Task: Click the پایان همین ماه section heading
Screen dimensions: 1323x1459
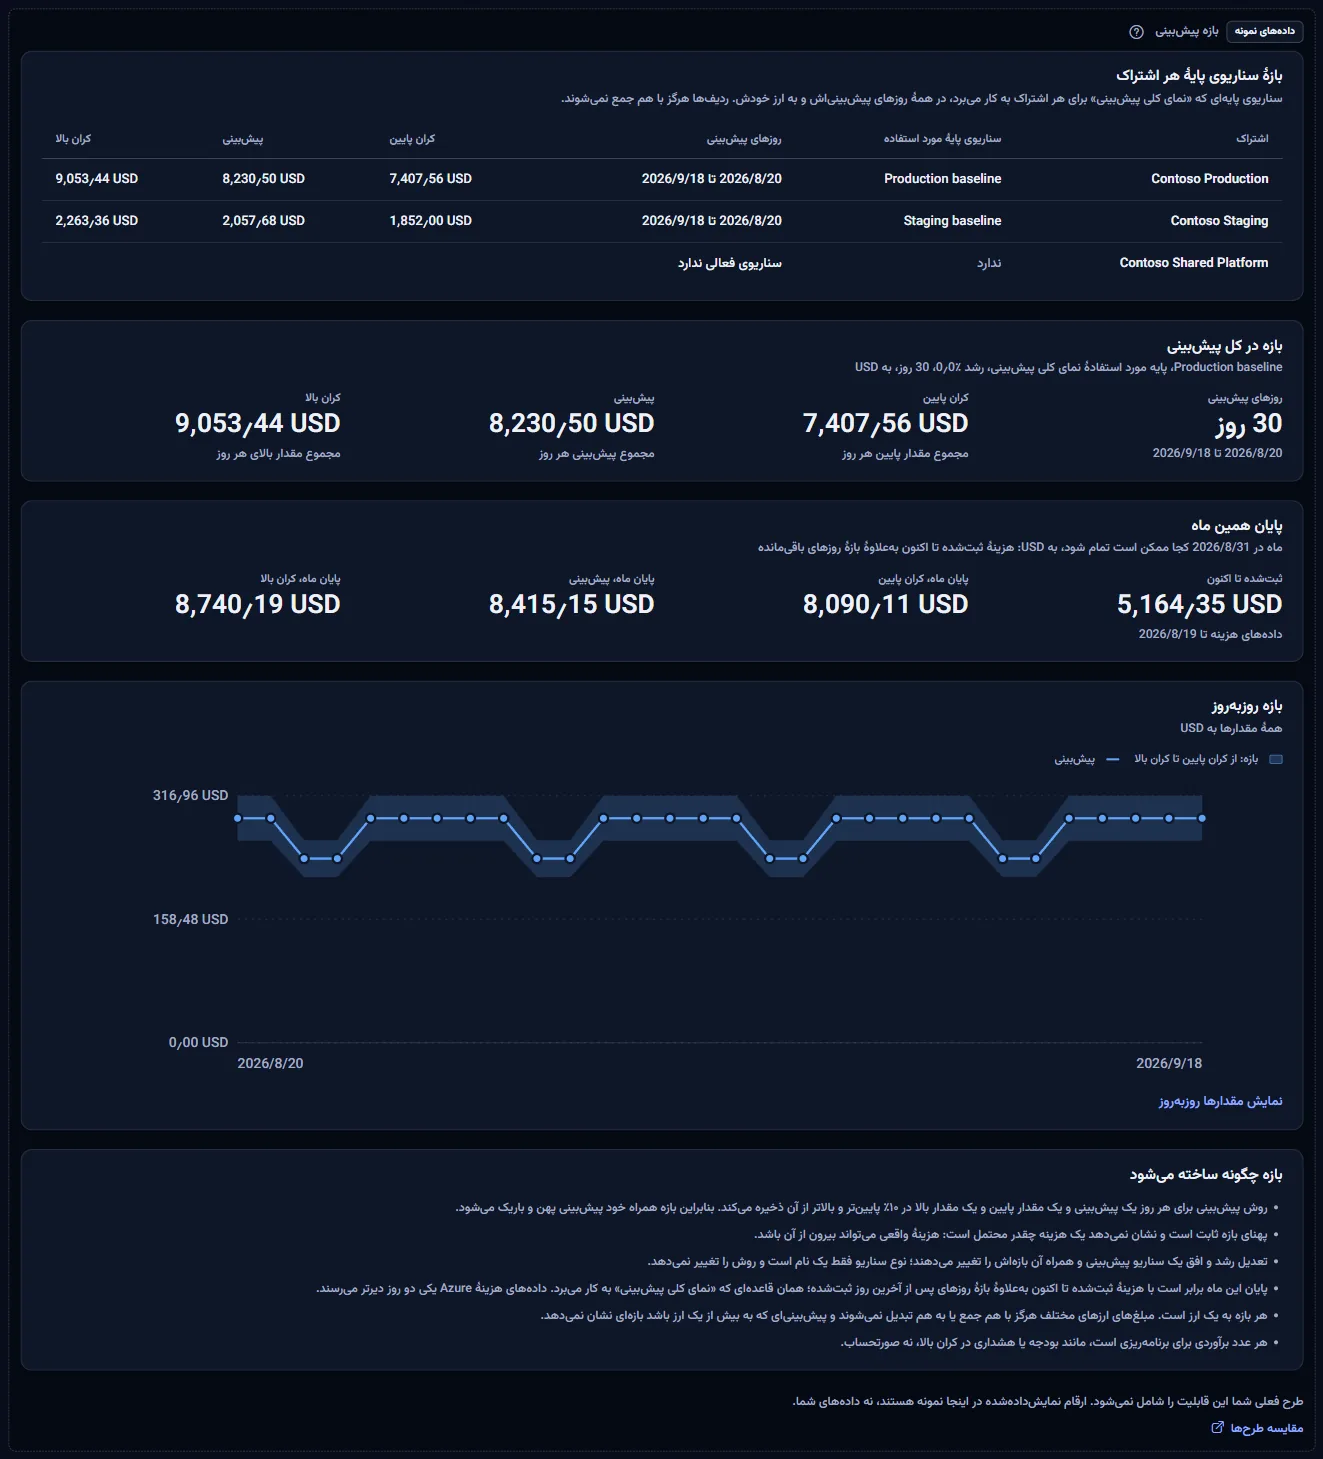Action: 1236,526
